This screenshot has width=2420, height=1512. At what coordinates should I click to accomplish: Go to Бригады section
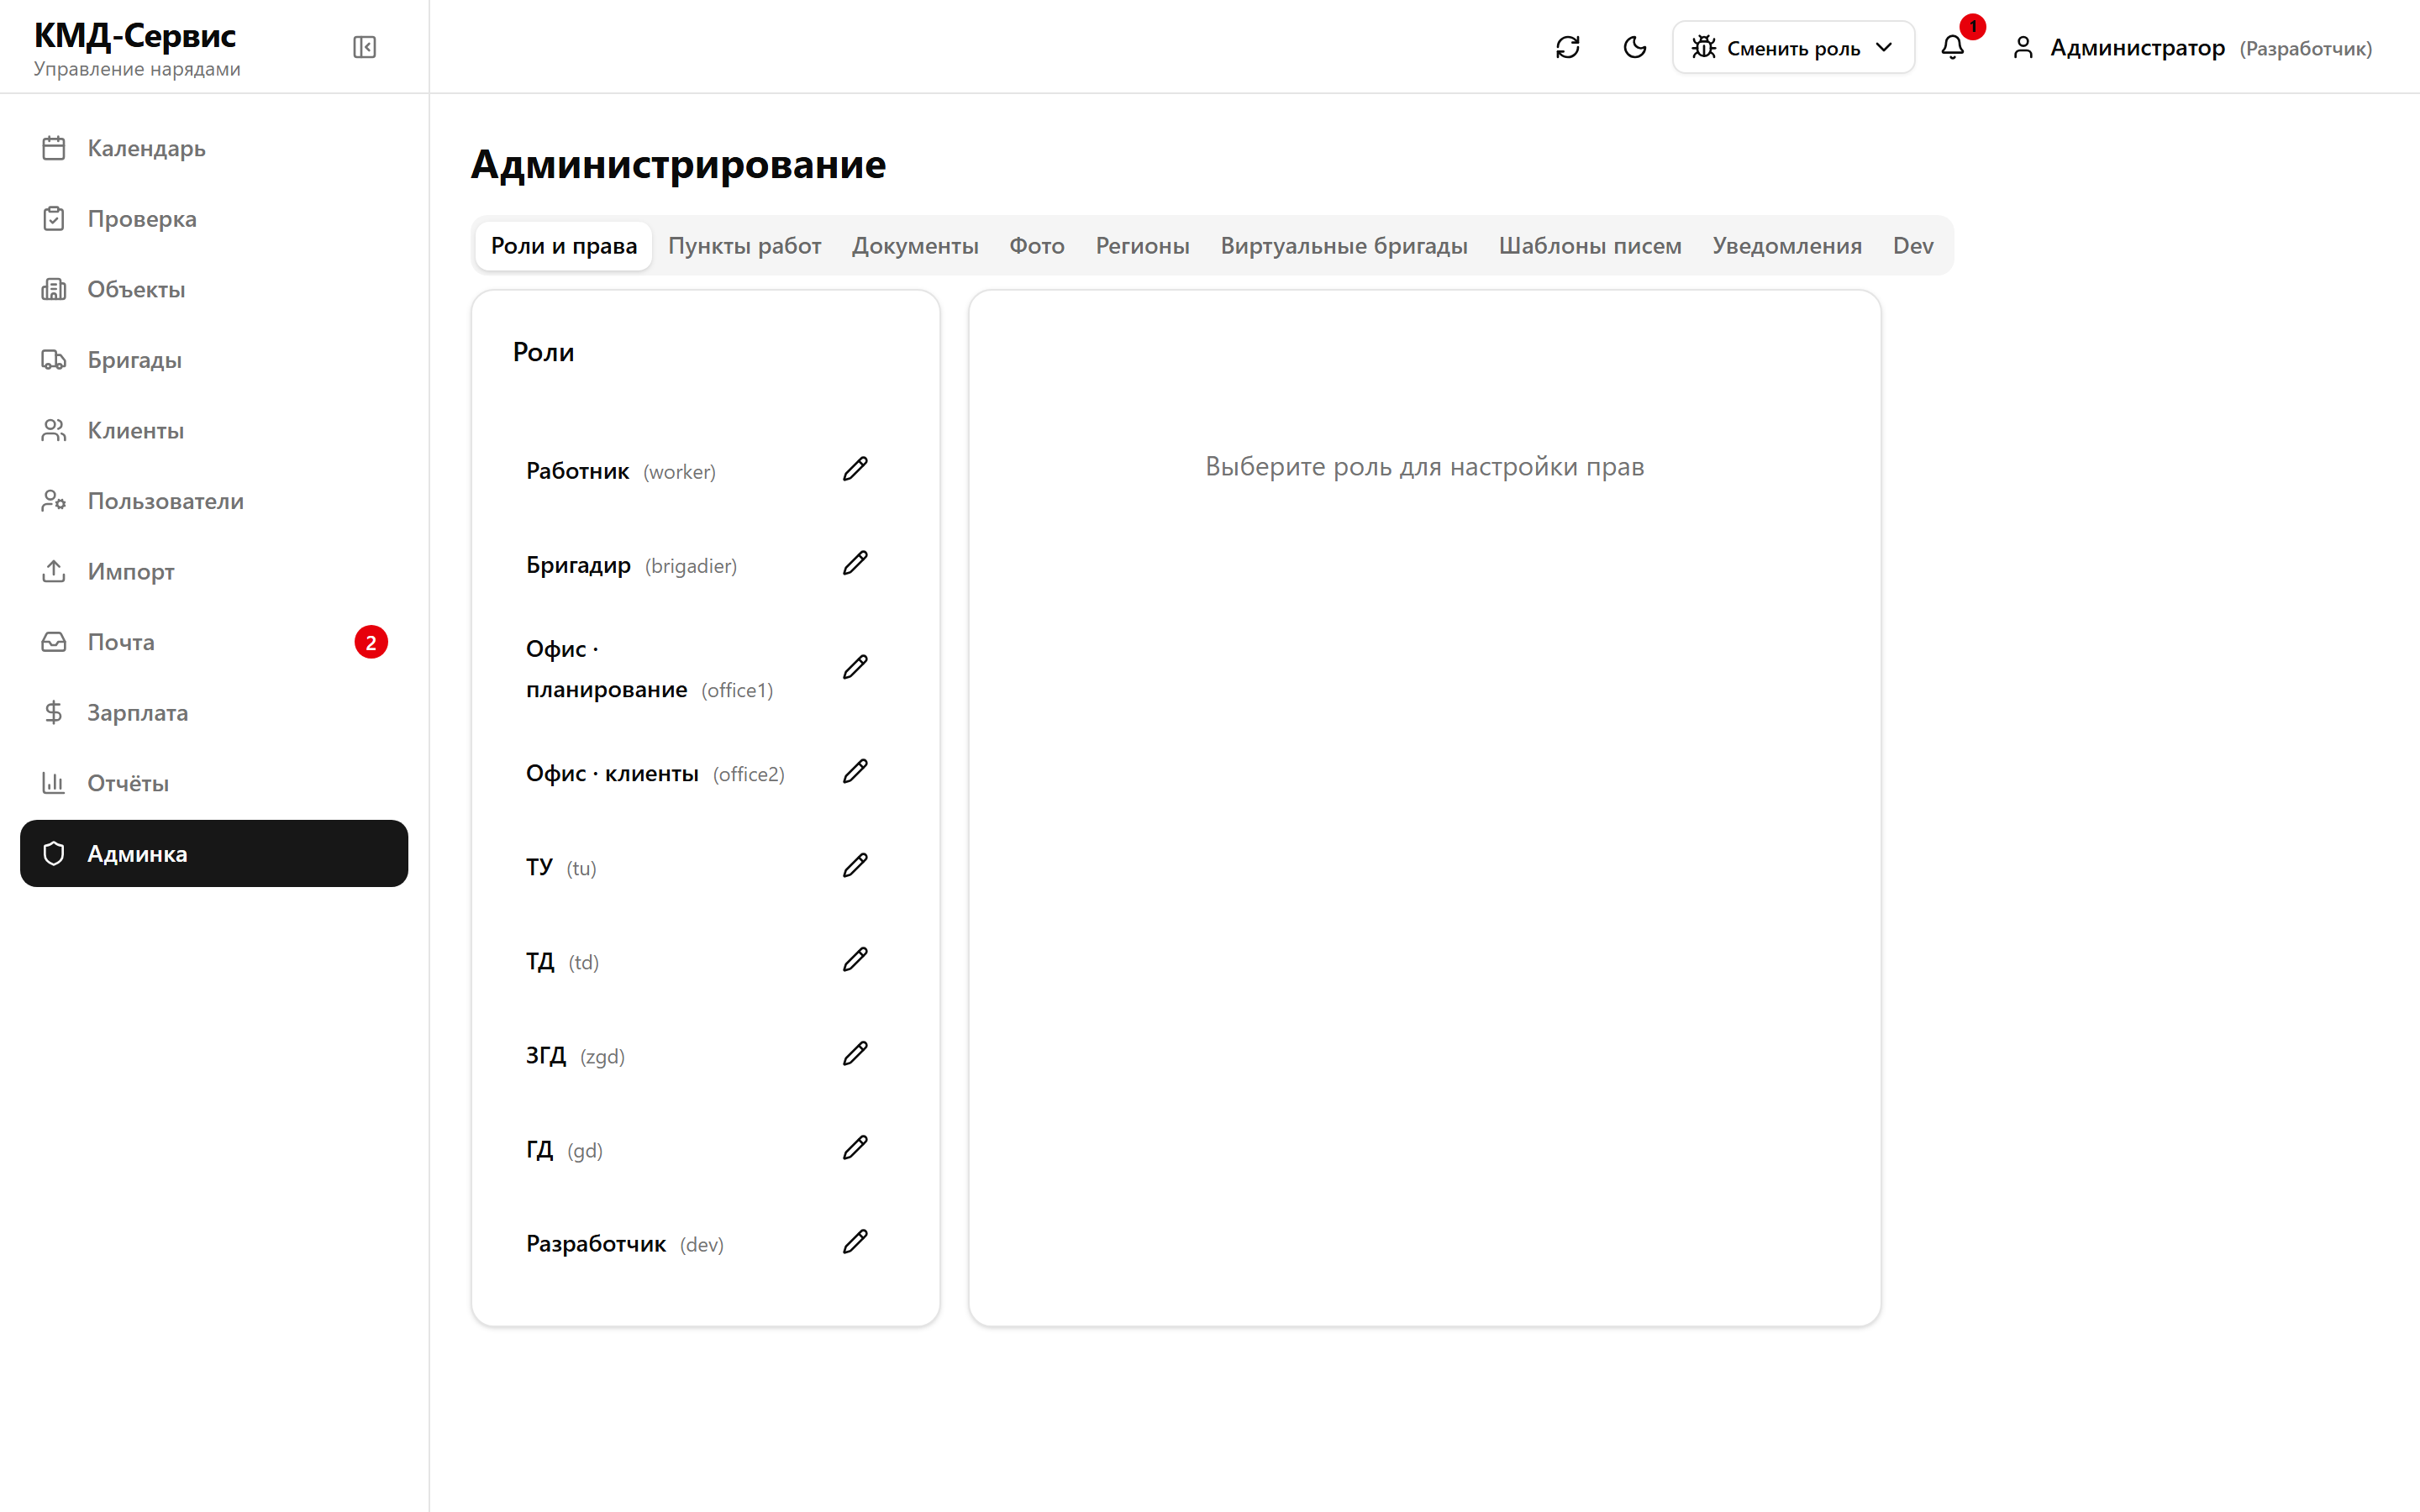click(214, 360)
